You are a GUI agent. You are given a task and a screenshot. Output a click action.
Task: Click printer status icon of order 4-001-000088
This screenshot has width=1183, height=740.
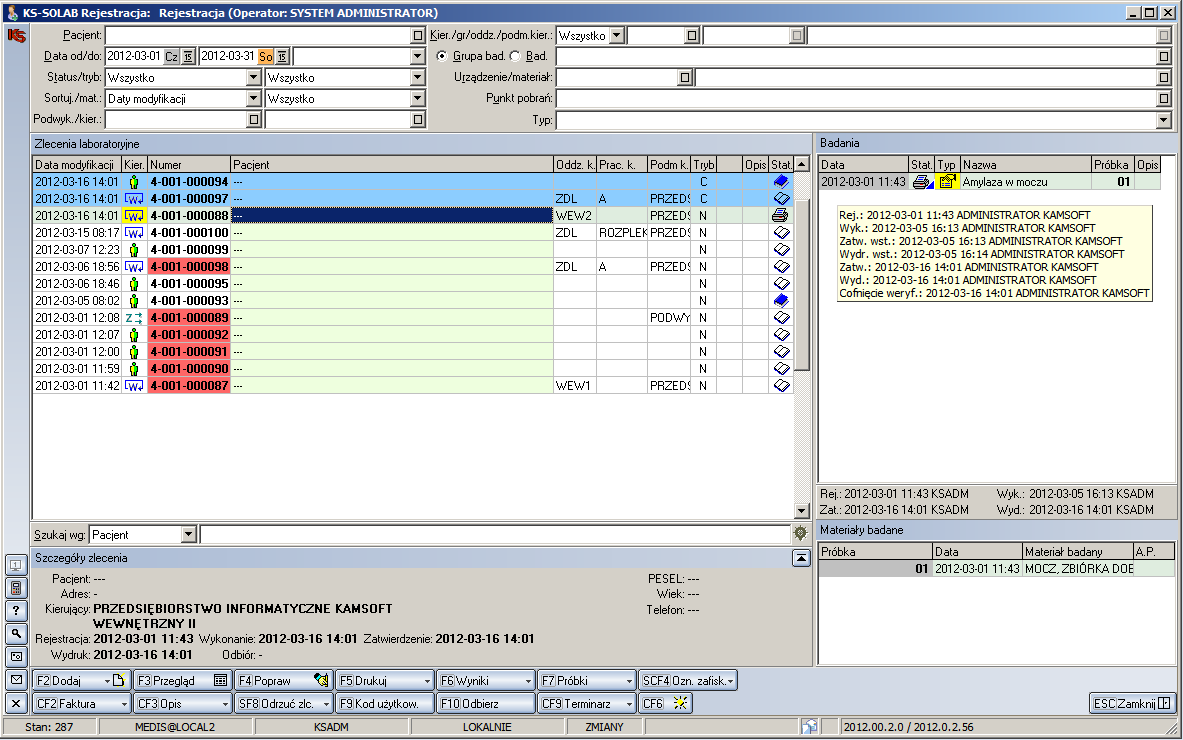click(x=781, y=215)
